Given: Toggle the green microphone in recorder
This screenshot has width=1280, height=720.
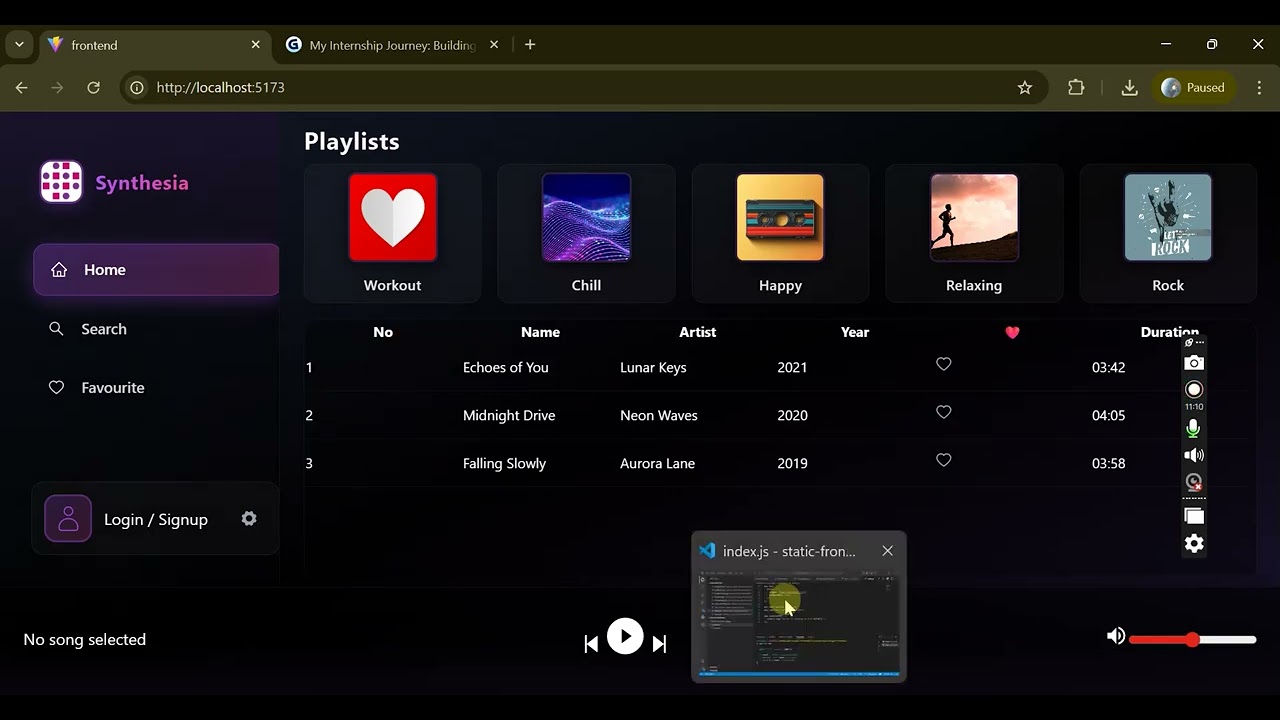Looking at the screenshot, I should point(1193,428).
